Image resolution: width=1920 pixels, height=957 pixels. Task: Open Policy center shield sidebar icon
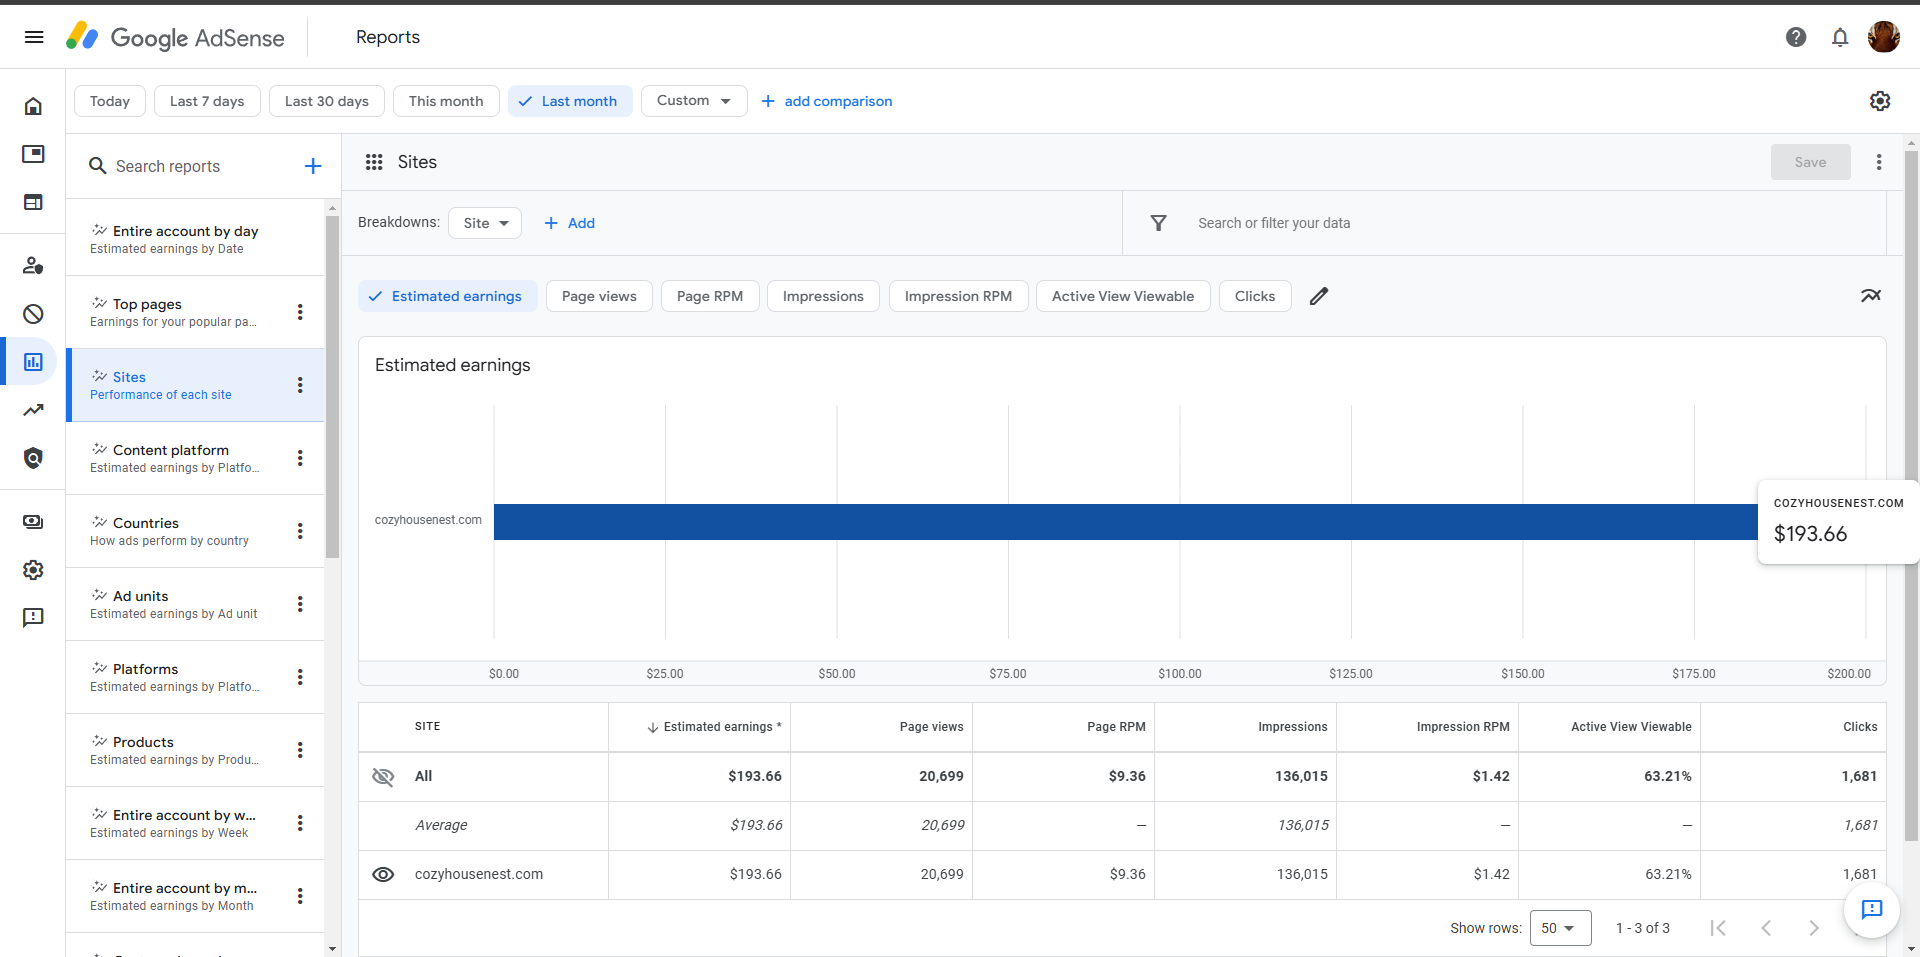coord(33,458)
